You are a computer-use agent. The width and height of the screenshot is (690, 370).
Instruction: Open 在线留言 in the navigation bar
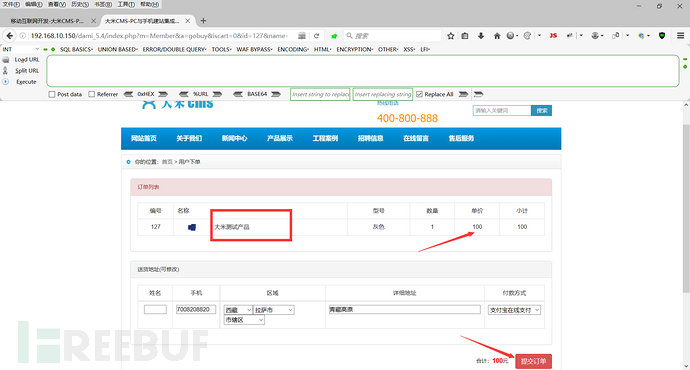(x=416, y=138)
